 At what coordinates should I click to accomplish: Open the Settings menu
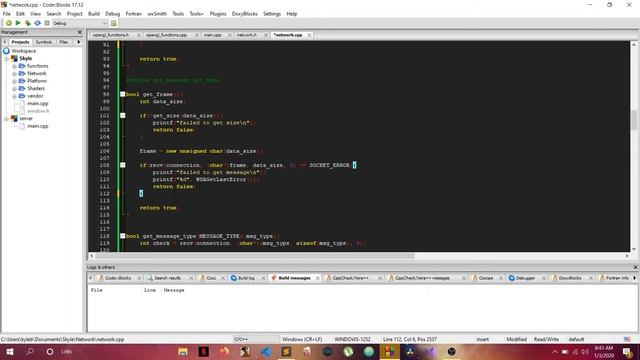[272, 13]
